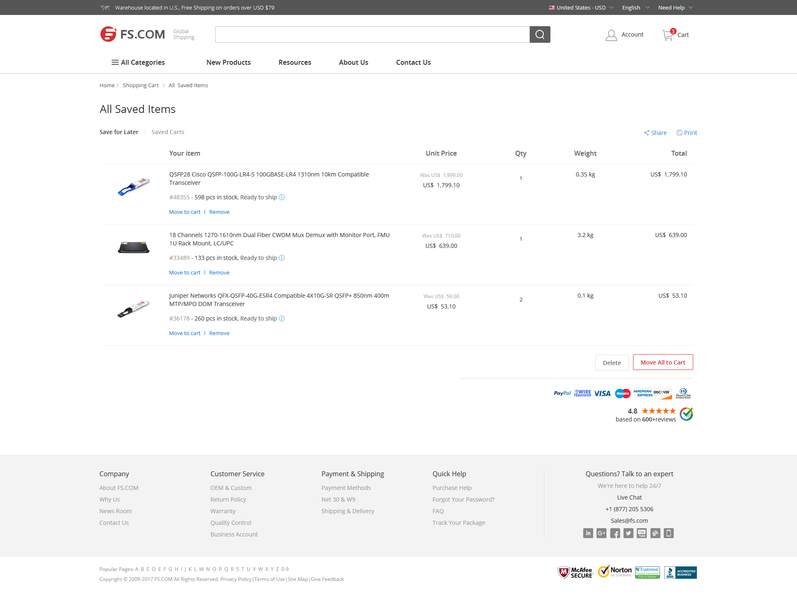This screenshot has height=600, width=797.
Task: Open Forgot Your Password link
Action: pyautogui.click(x=464, y=500)
